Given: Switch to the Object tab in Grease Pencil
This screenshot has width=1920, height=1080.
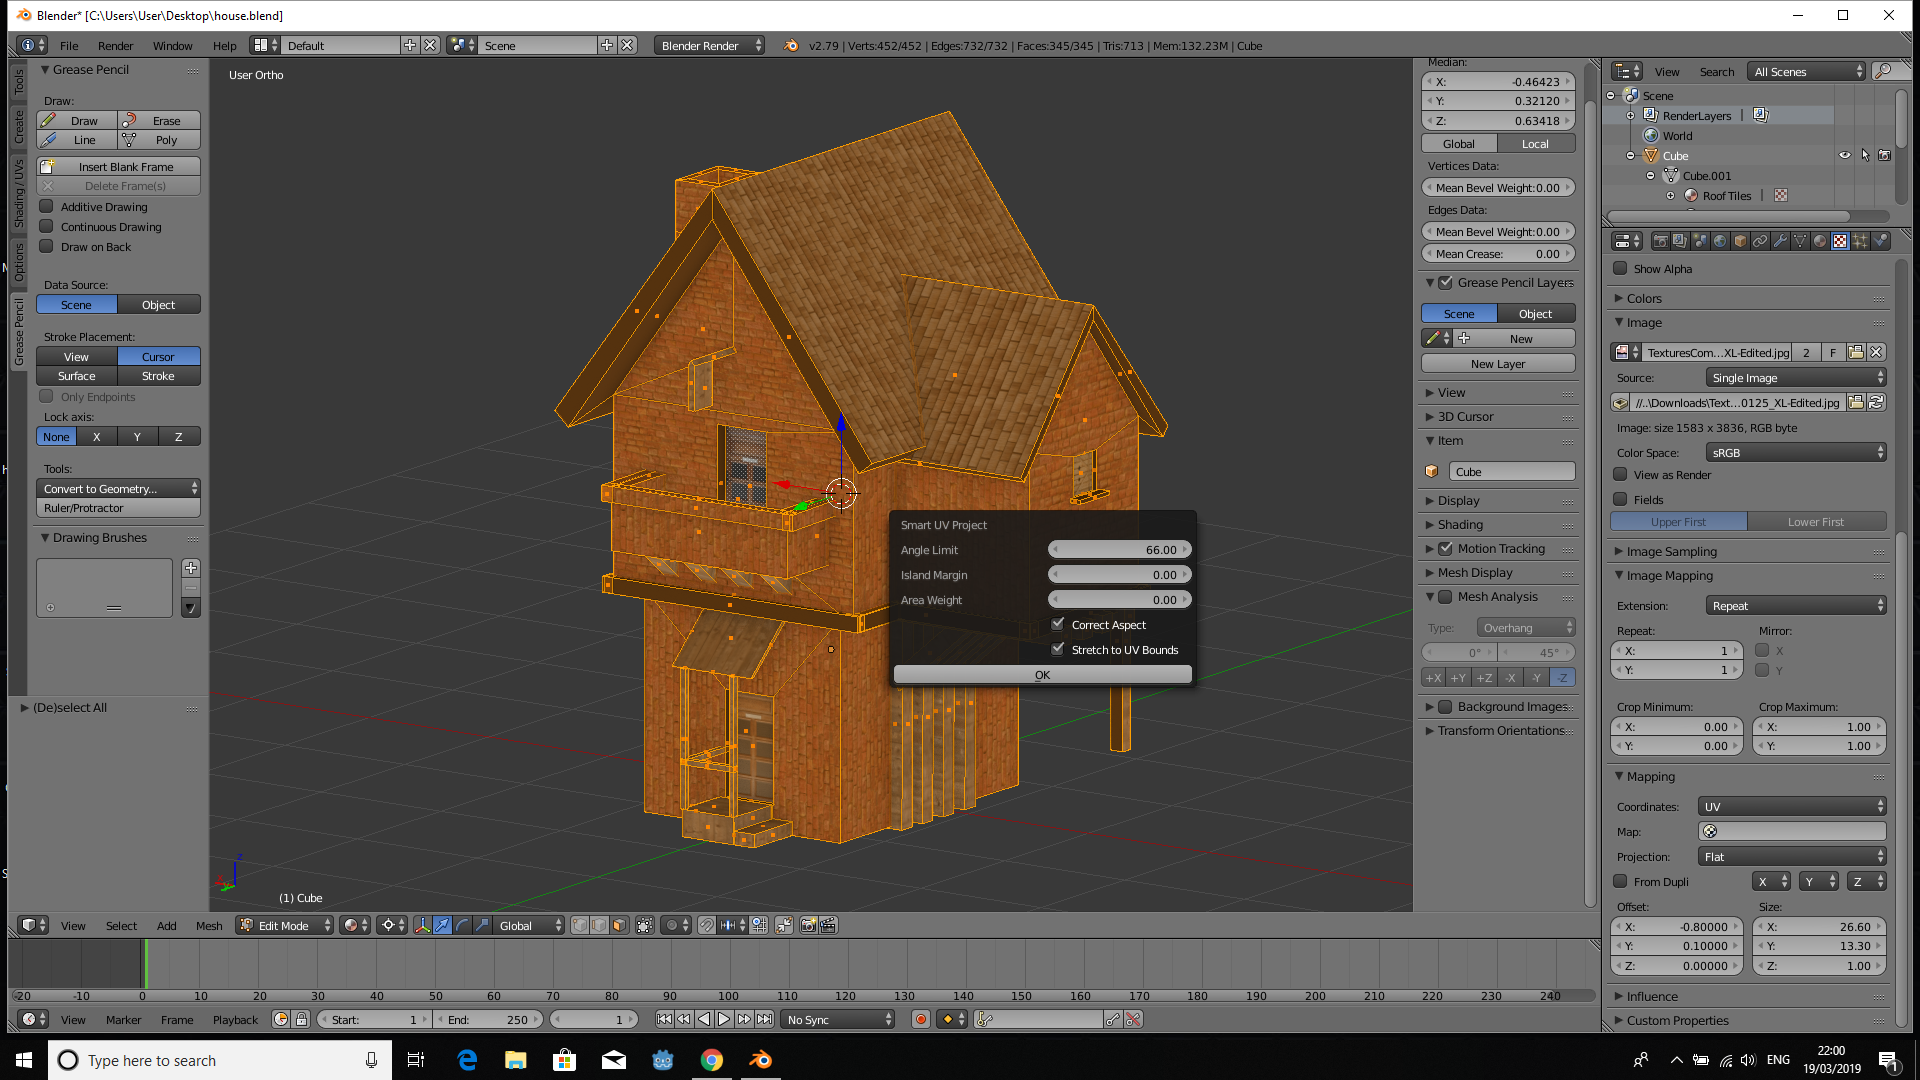Looking at the screenshot, I should click(x=157, y=305).
